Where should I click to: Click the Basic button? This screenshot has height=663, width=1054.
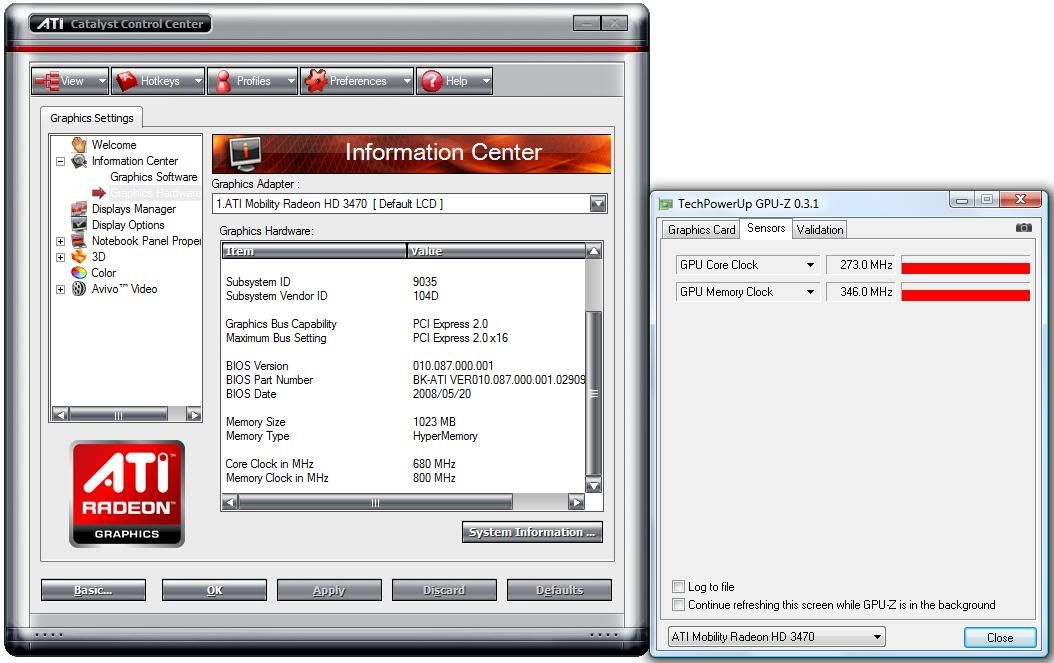tap(93, 590)
